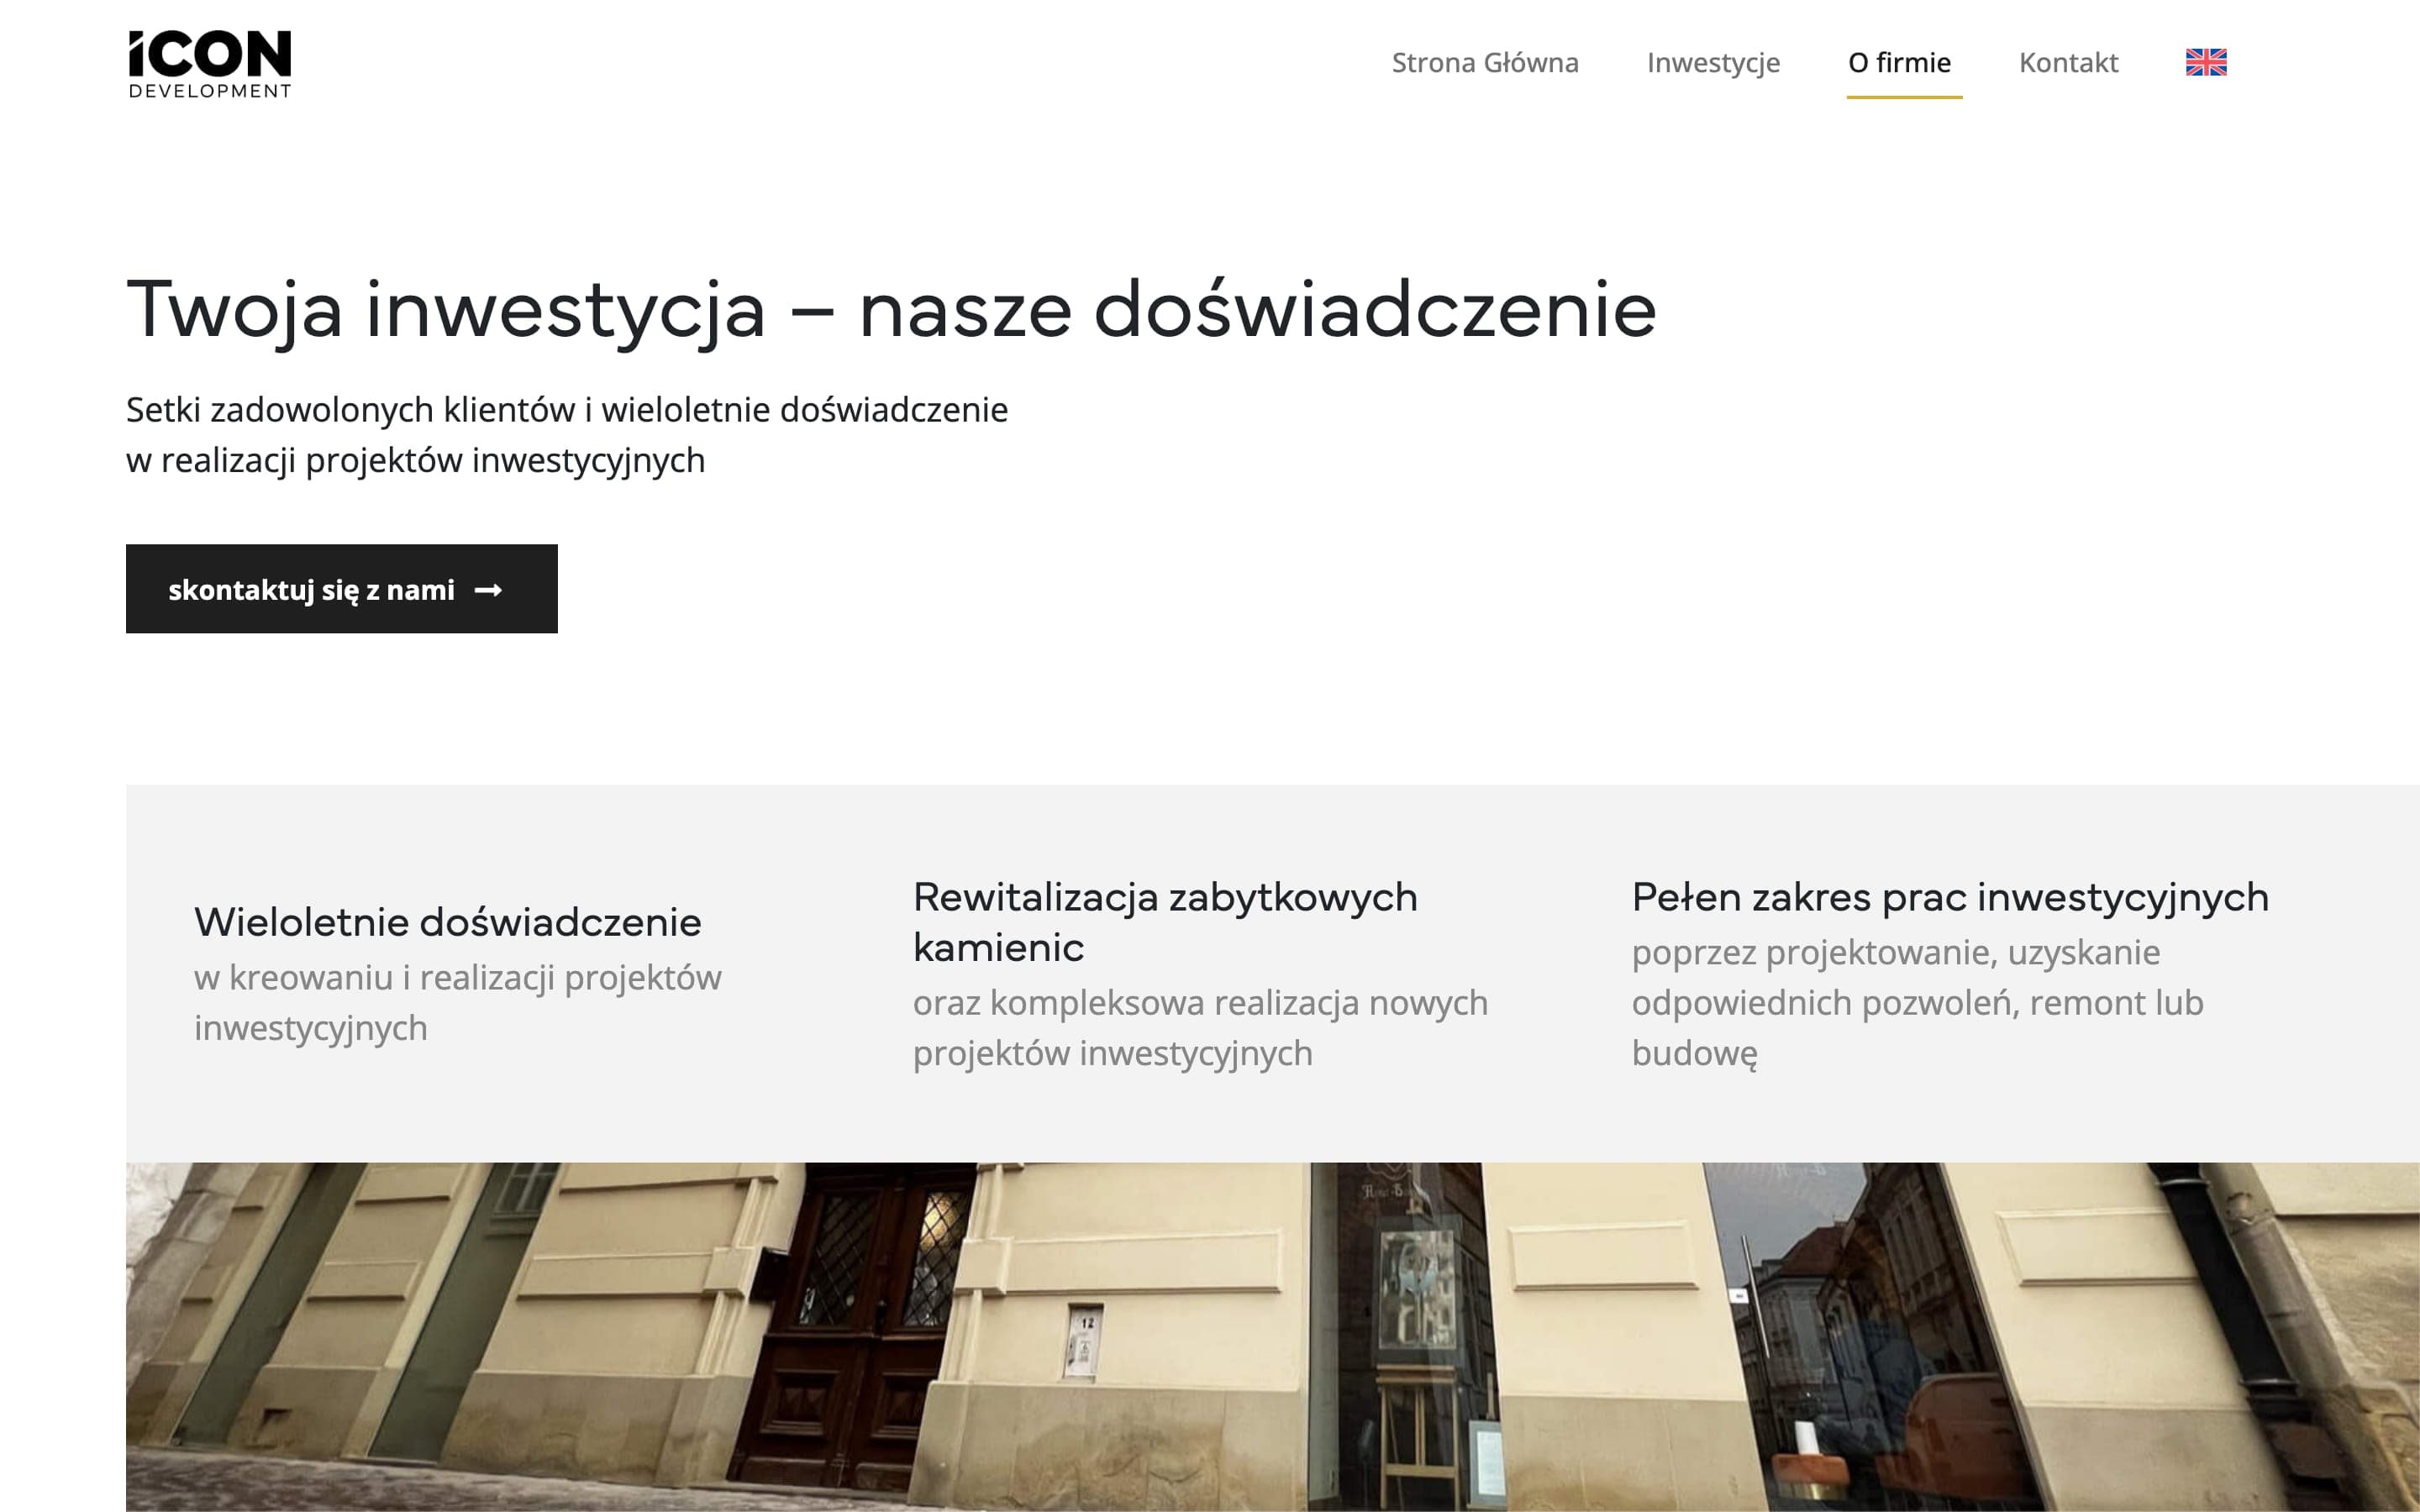2420x1512 pixels.
Task: Click the text 'w kreowaniu i realizacji projektów inwestycyjnych'
Action: [x=457, y=1002]
